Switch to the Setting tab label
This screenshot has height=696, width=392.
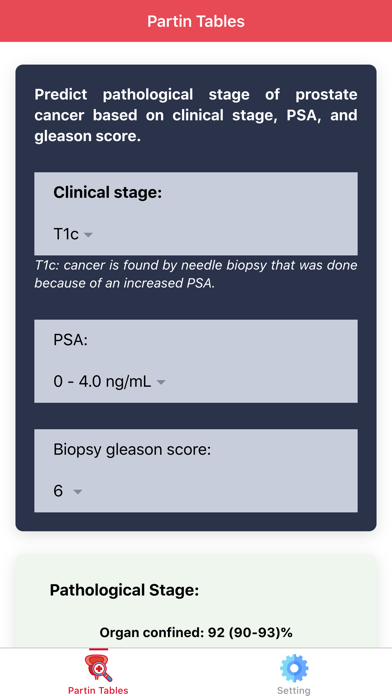(x=294, y=690)
